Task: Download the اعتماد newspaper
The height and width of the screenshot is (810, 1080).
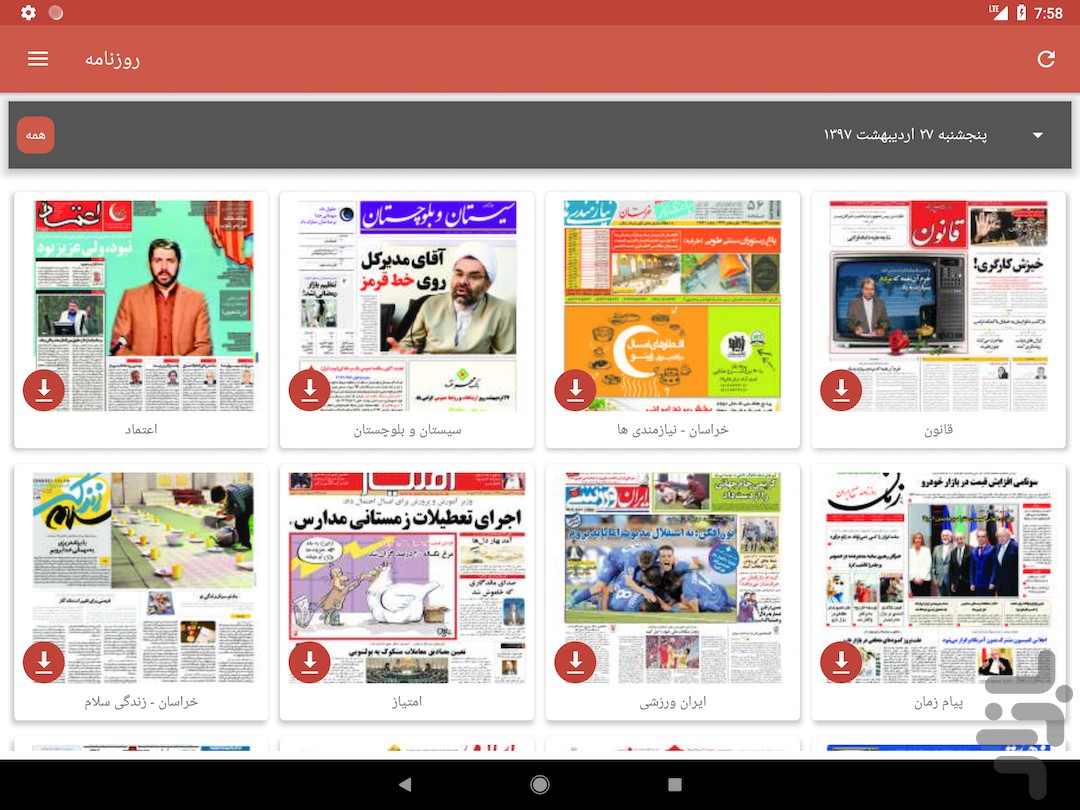Action: pos(44,390)
